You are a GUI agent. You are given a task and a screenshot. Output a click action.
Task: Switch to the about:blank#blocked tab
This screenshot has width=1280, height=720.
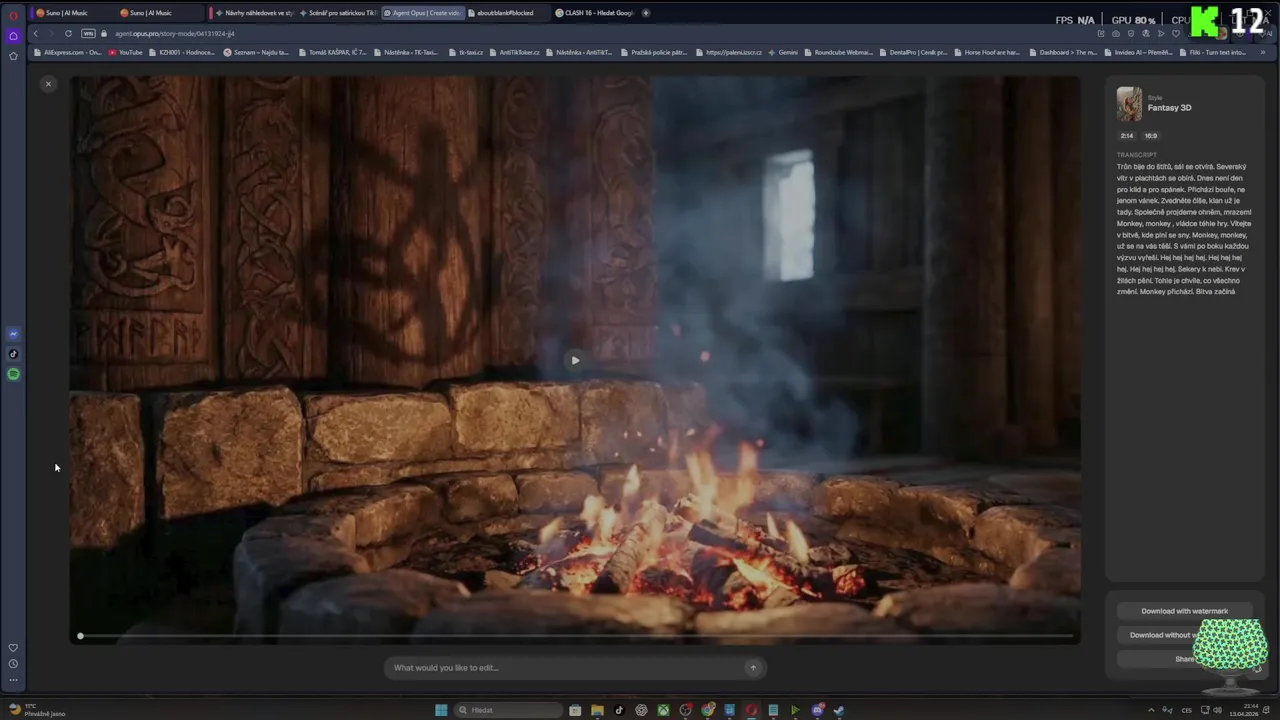[507, 13]
